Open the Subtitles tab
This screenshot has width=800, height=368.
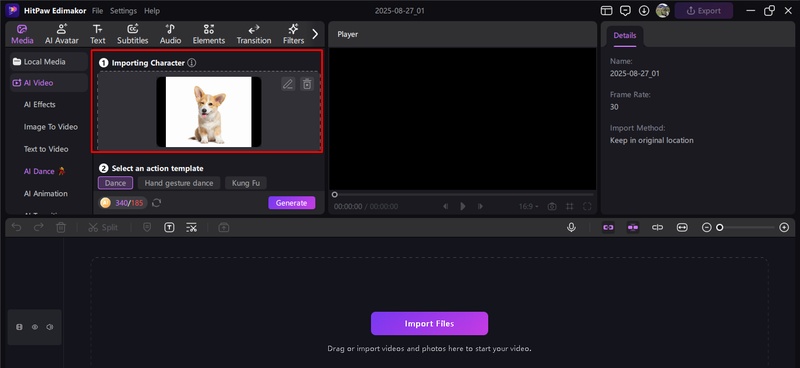click(133, 34)
